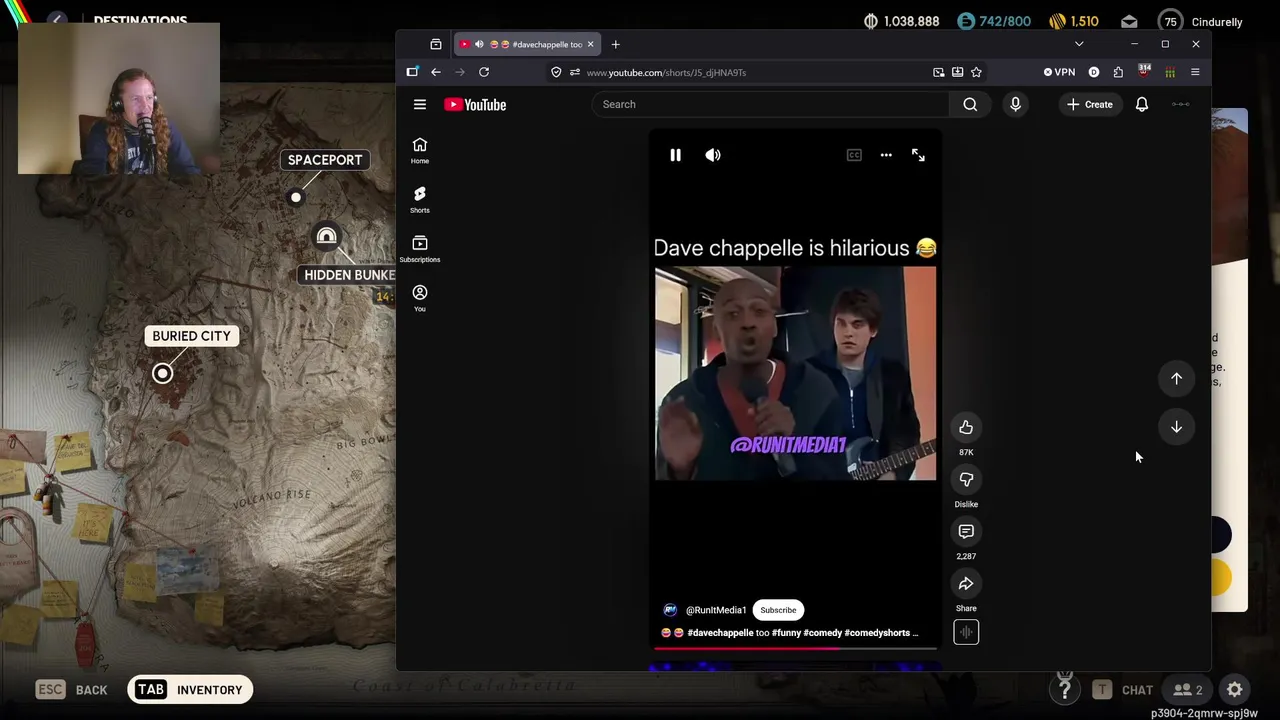Click the Buried City map marker dot

(162, 374)
